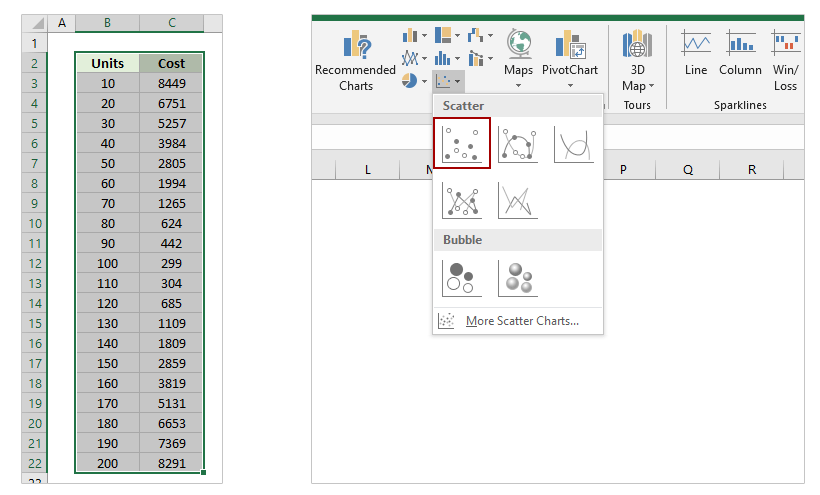Click the cell with value 304

coord(172,283)
